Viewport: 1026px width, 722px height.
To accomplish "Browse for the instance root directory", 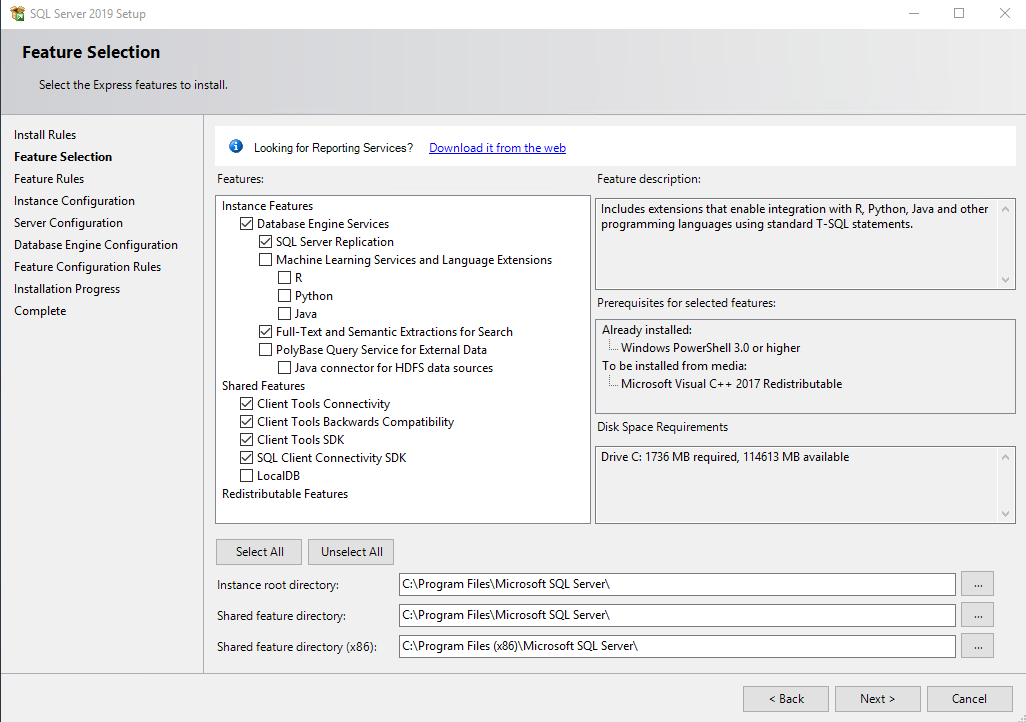I will (977, 583).
